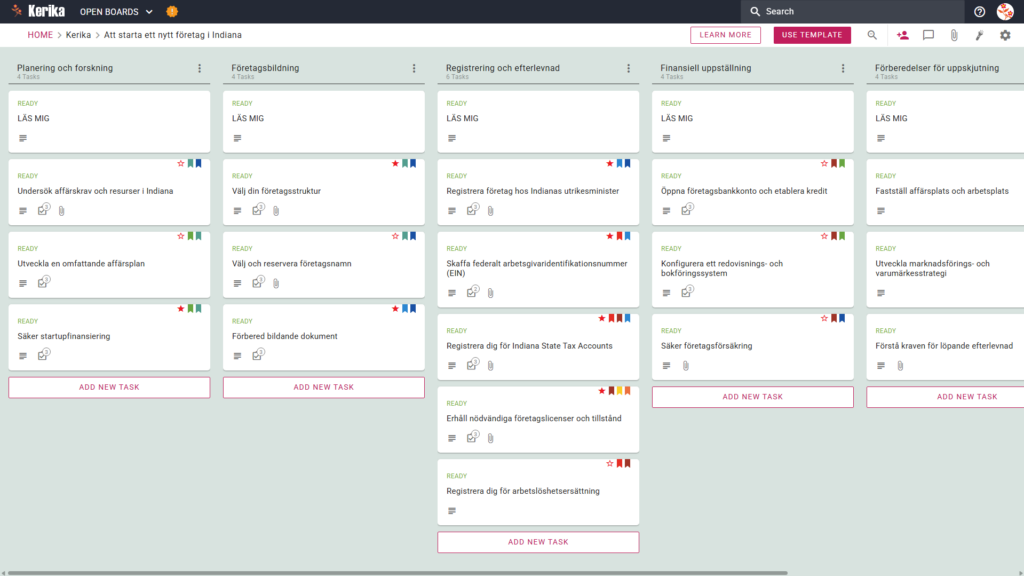Toggle star on Utveckla en omfattande affärsplan

[181, 236]
